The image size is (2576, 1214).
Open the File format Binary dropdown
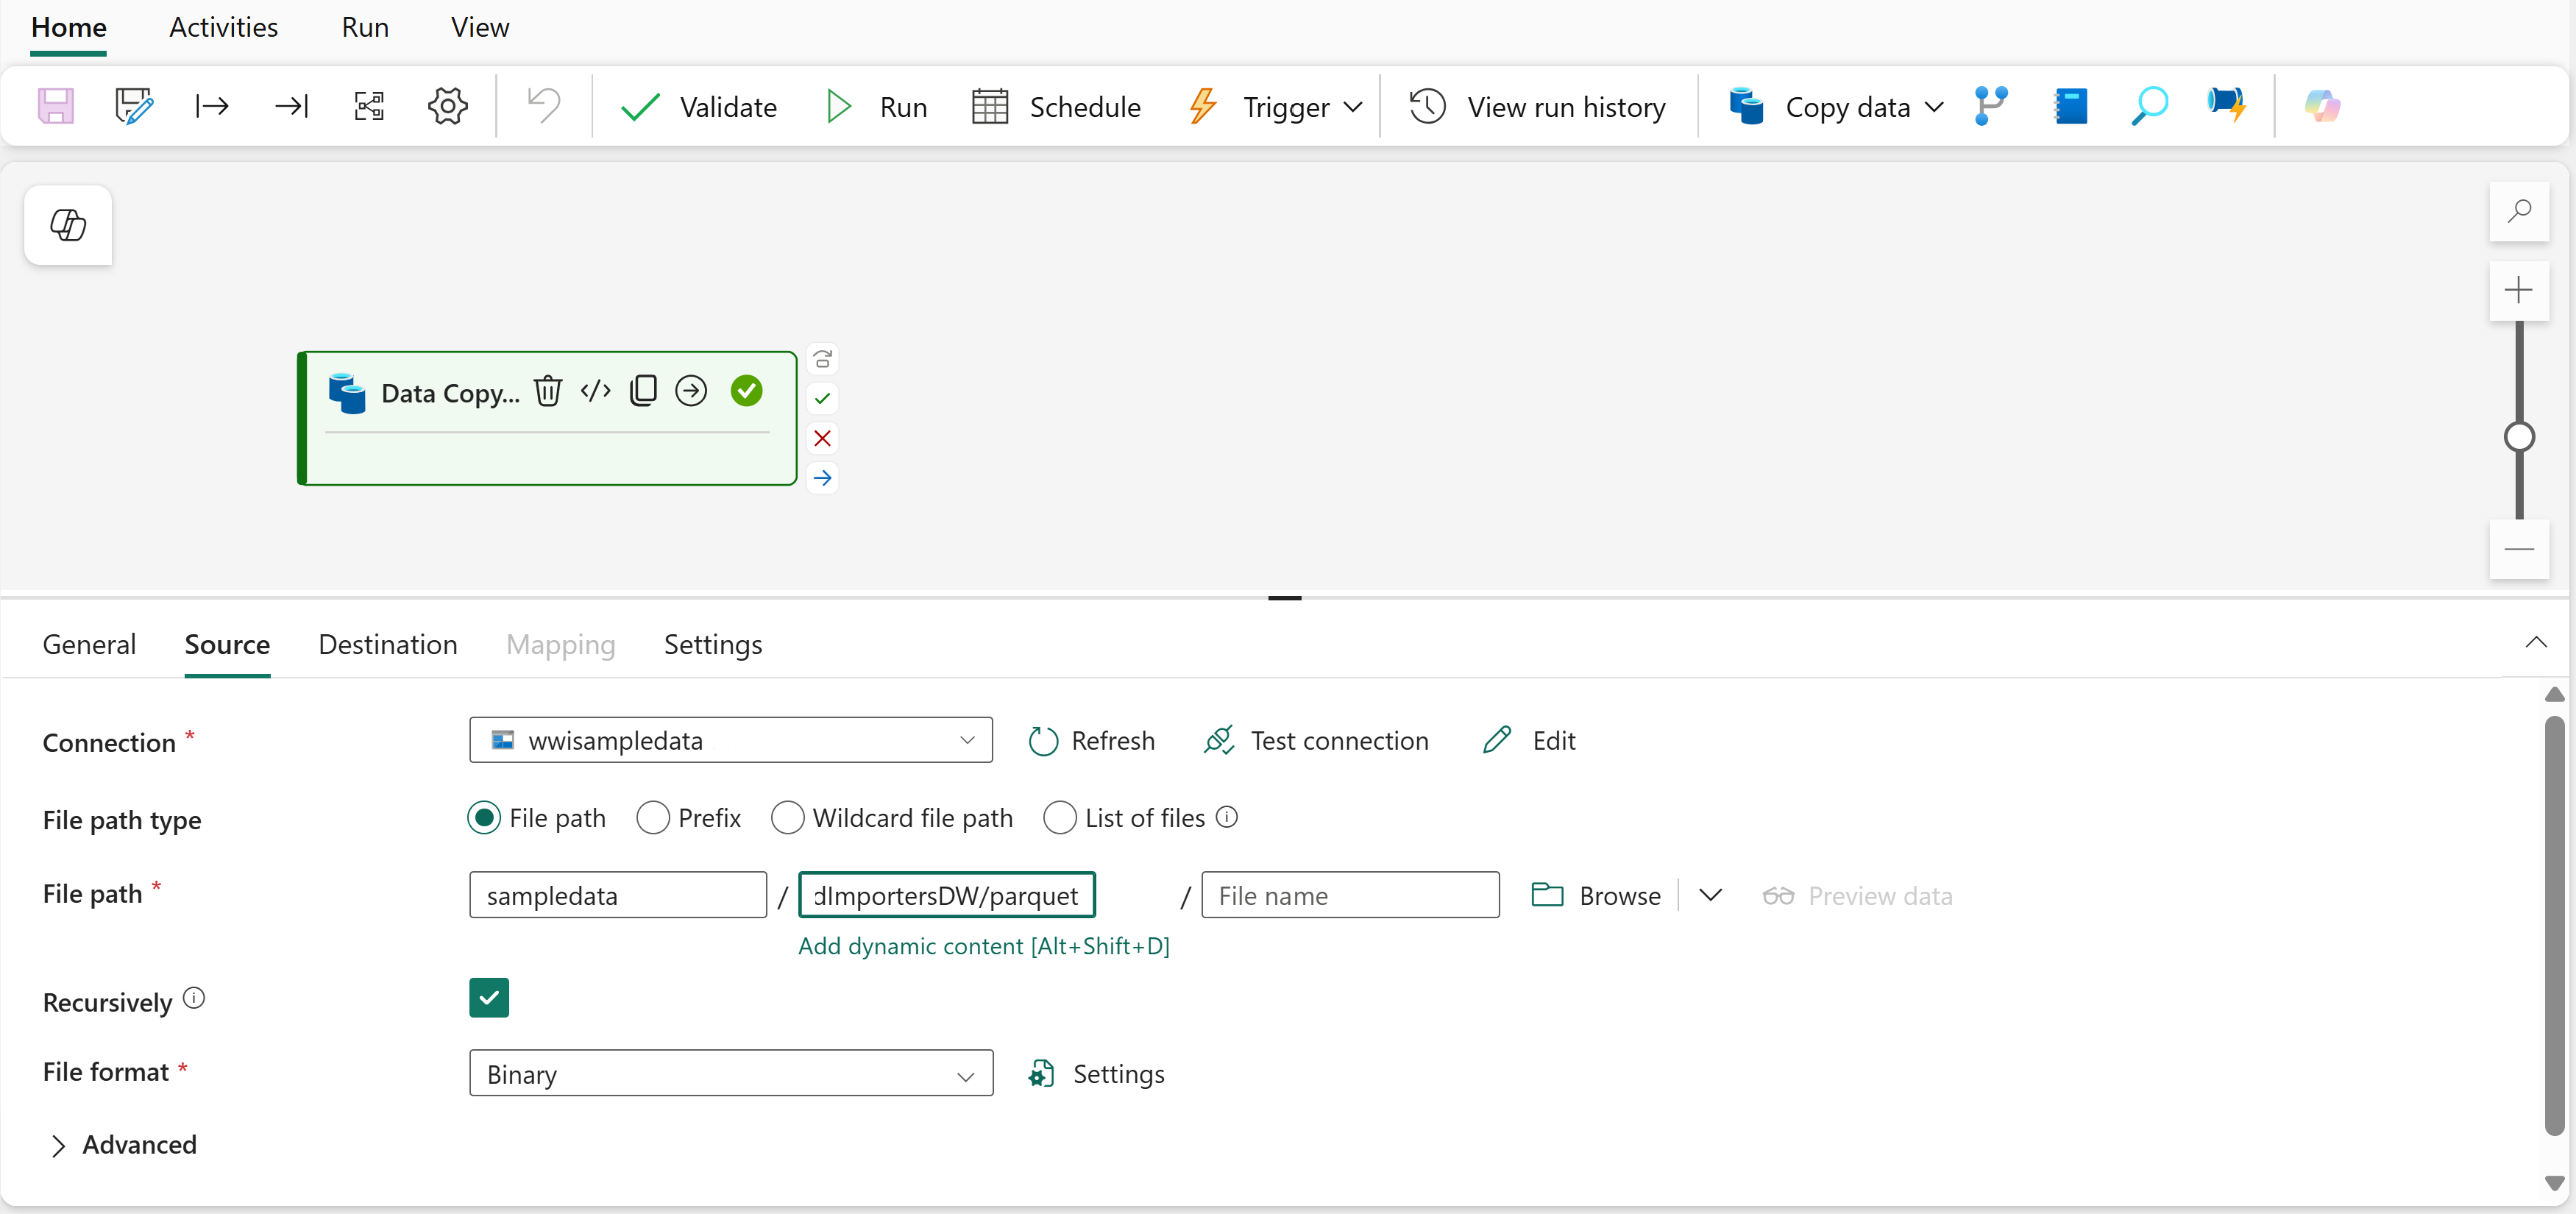click(x=730, y=1073)
